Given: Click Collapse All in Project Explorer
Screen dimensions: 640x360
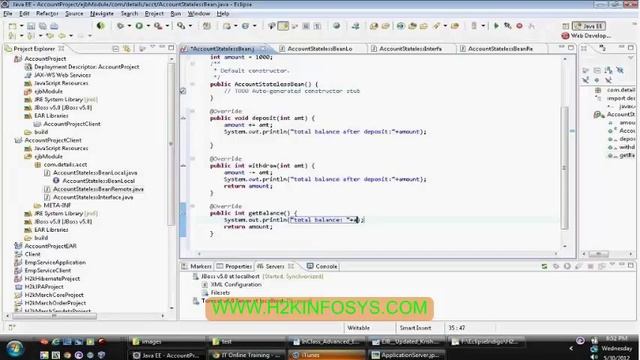Looking at the screenshot, I should [x=116, y=49].
